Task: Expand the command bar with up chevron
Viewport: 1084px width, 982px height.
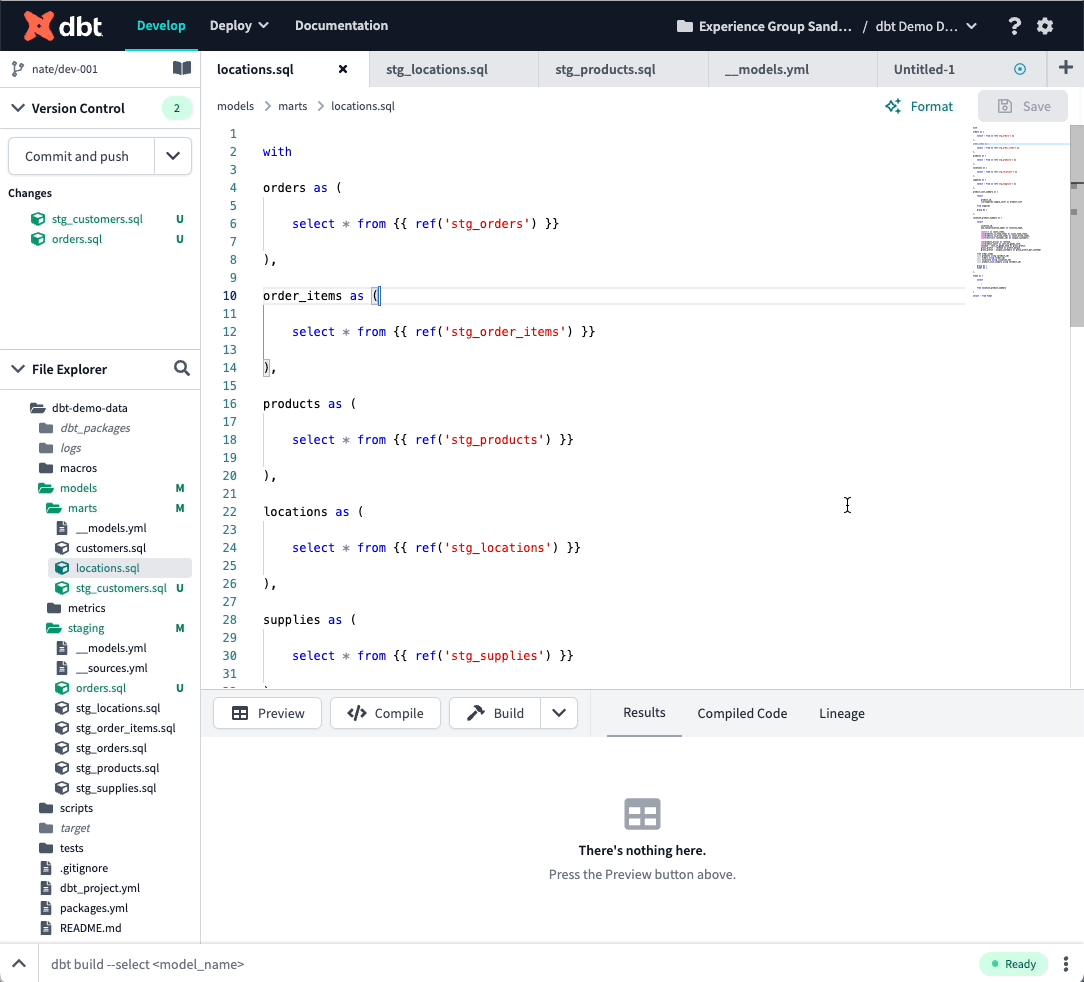Action: (19, 964)
